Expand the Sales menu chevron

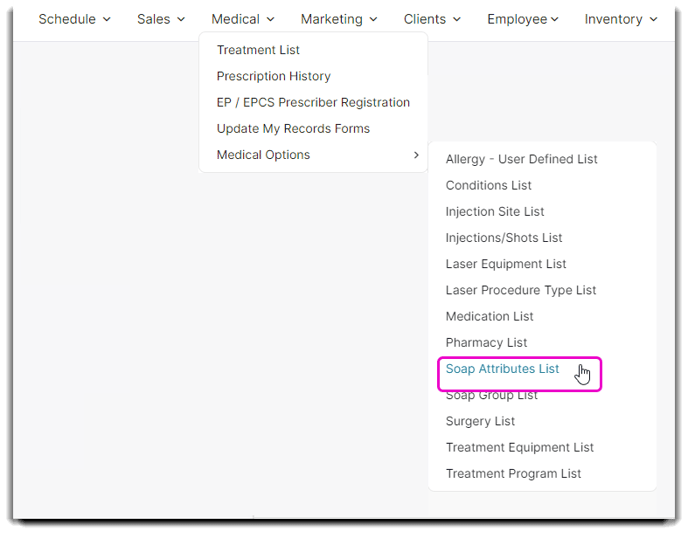(181, 20)
